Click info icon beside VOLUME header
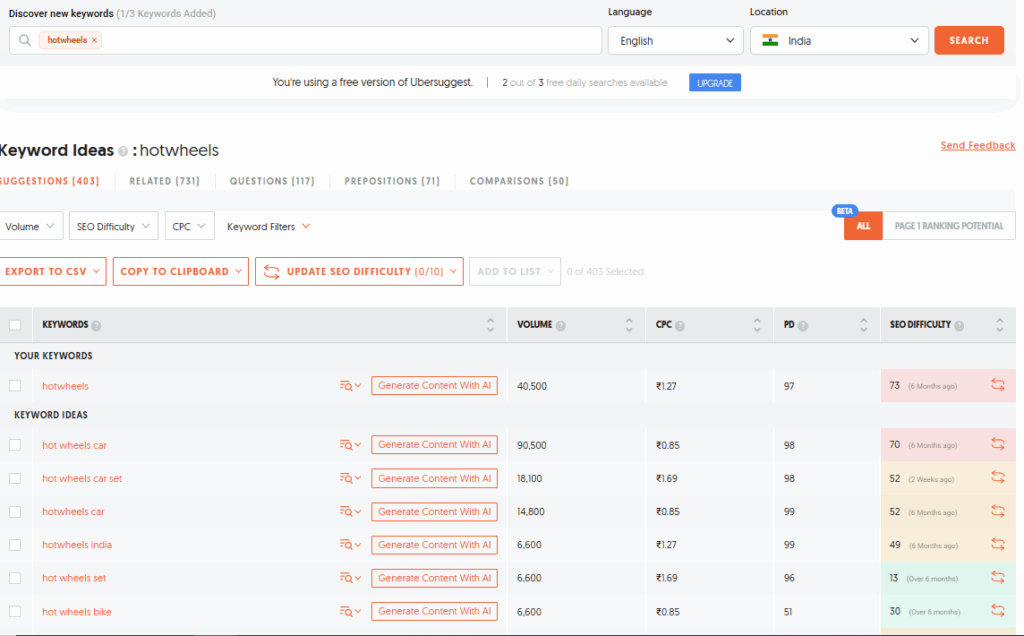The width and height of the screenshot is (1024, 636). tap(560, 326)
